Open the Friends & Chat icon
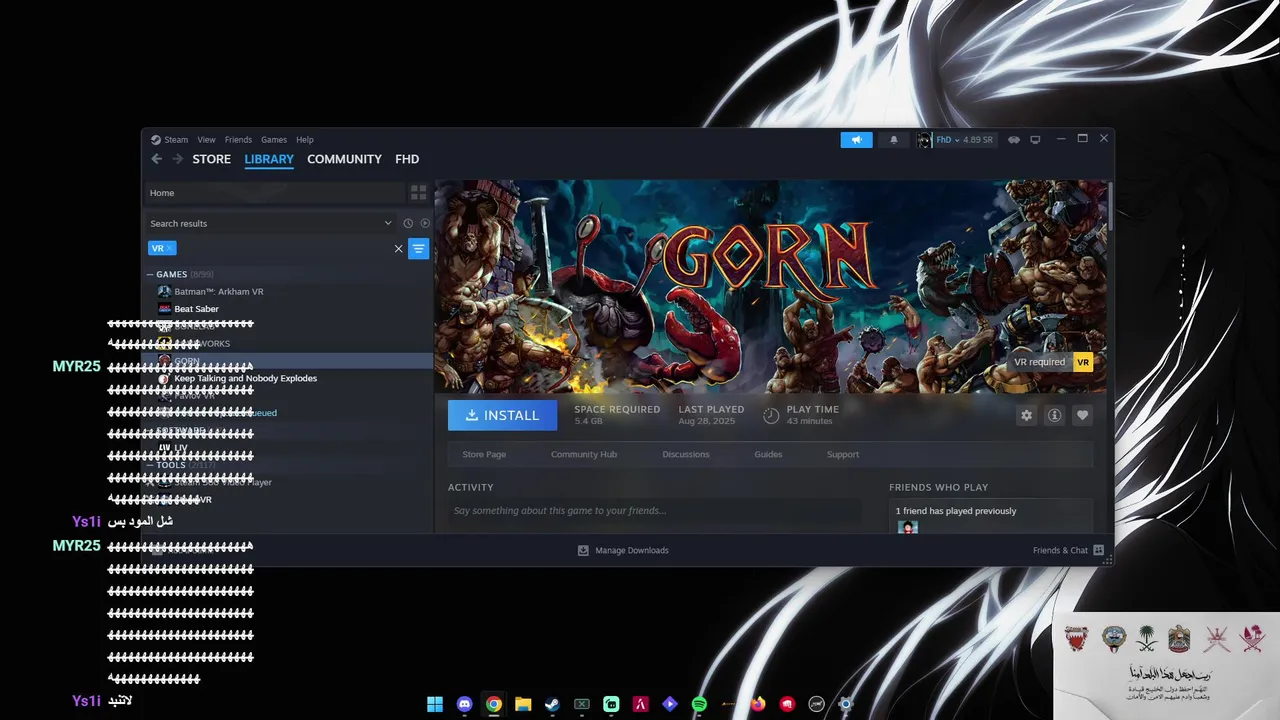1280x720 pixels. (1098, 550)
